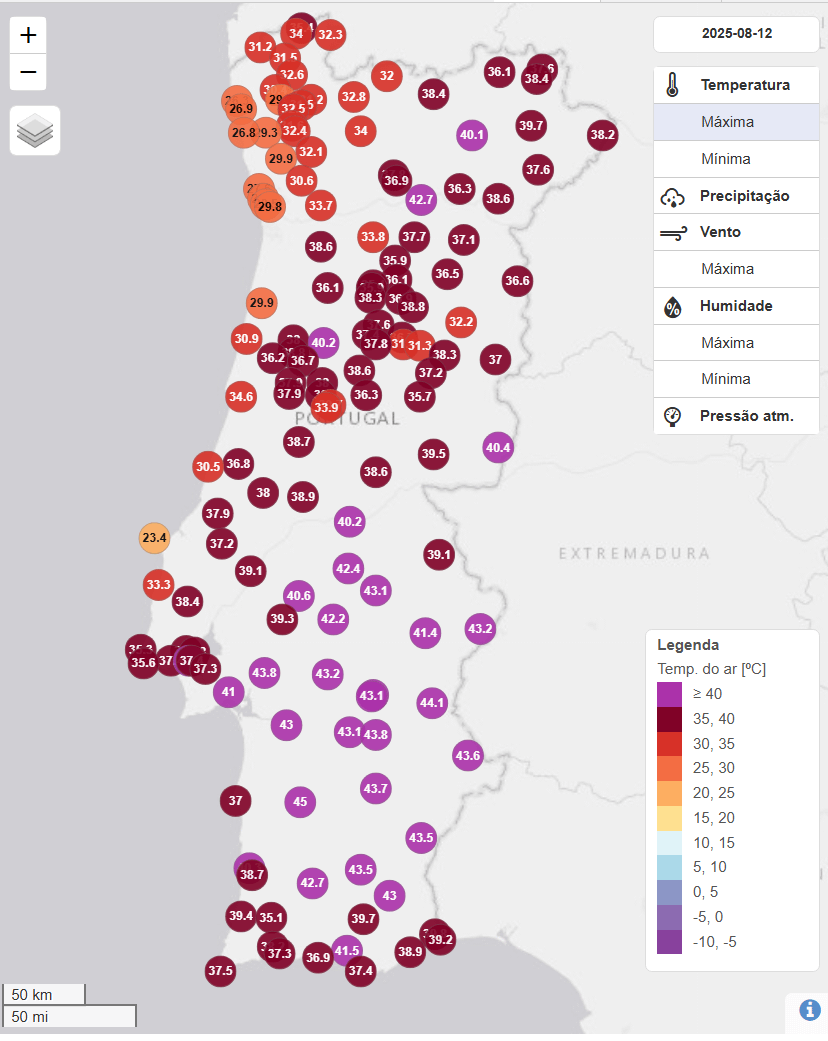Click the ≥ 40 purple legend swatch
This screenshot has height=1041, width=828.
click(669, 694)
